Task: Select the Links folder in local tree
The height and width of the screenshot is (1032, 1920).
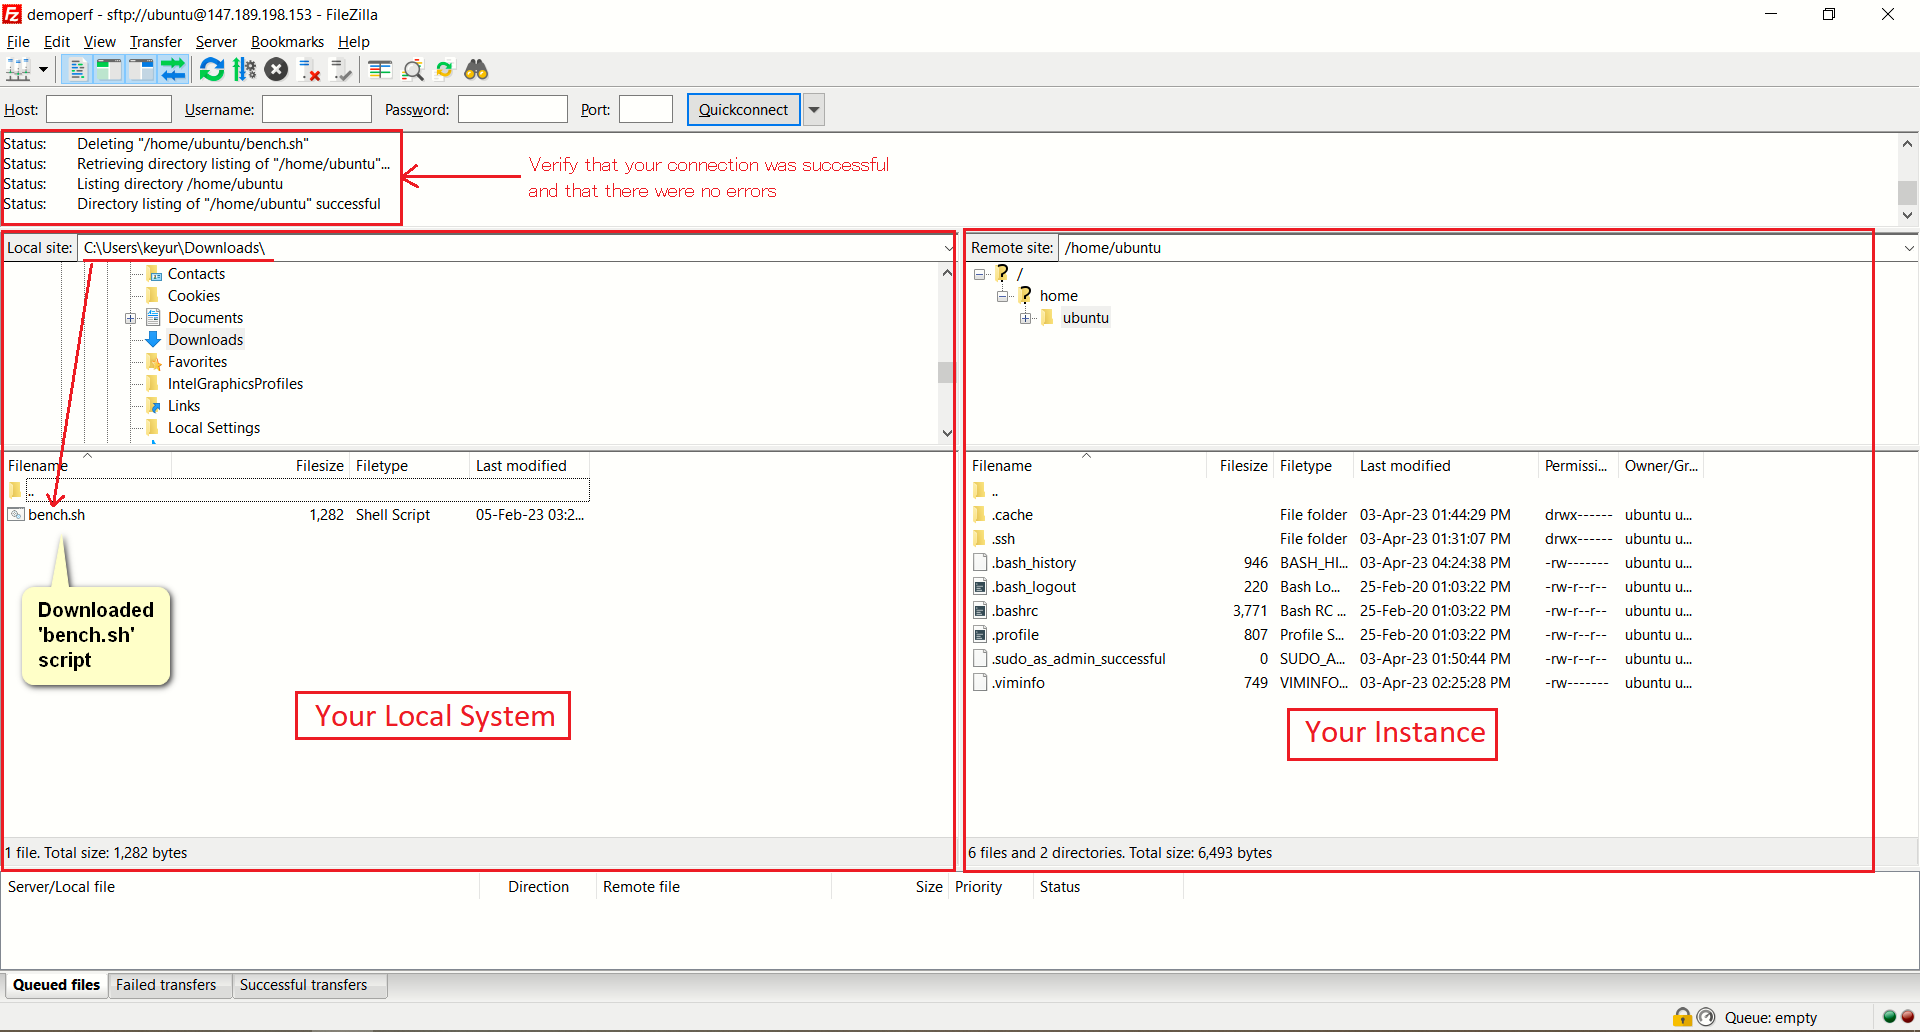Action: 184,406
